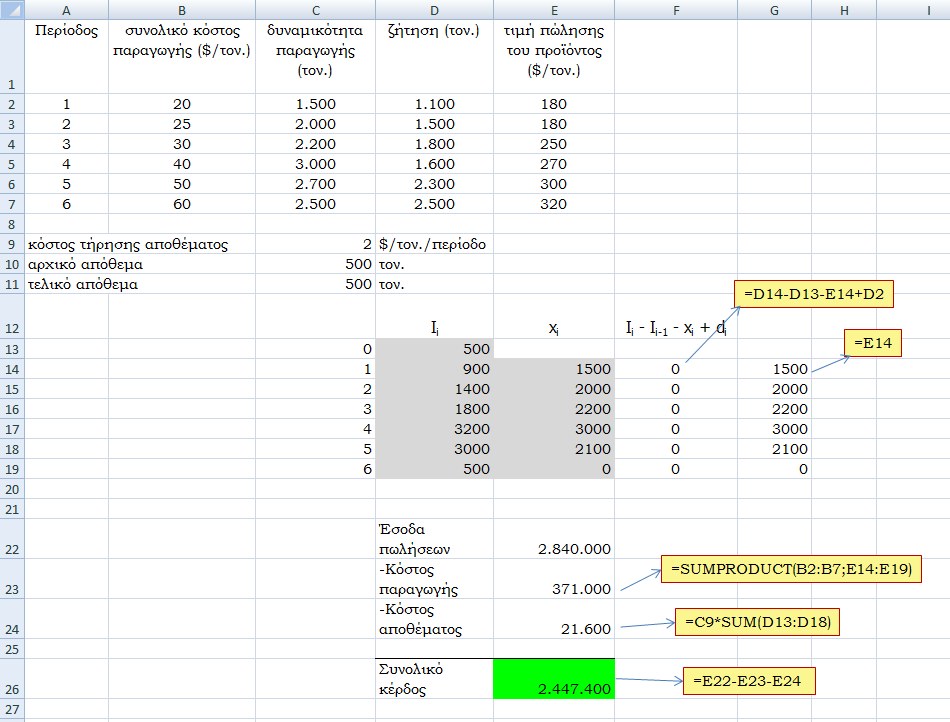The height and width of the screenshot is (722, 950).
Task: Select production cost cell 371.000
Action: click(x=554, y=579)
